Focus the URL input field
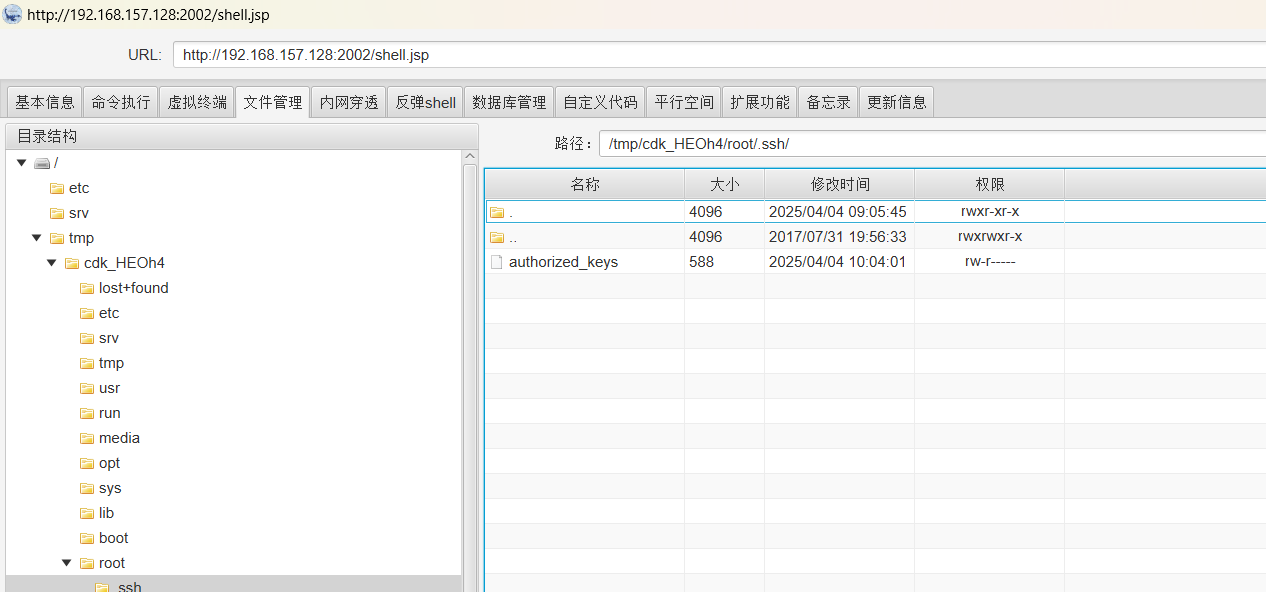 point(719,54)
